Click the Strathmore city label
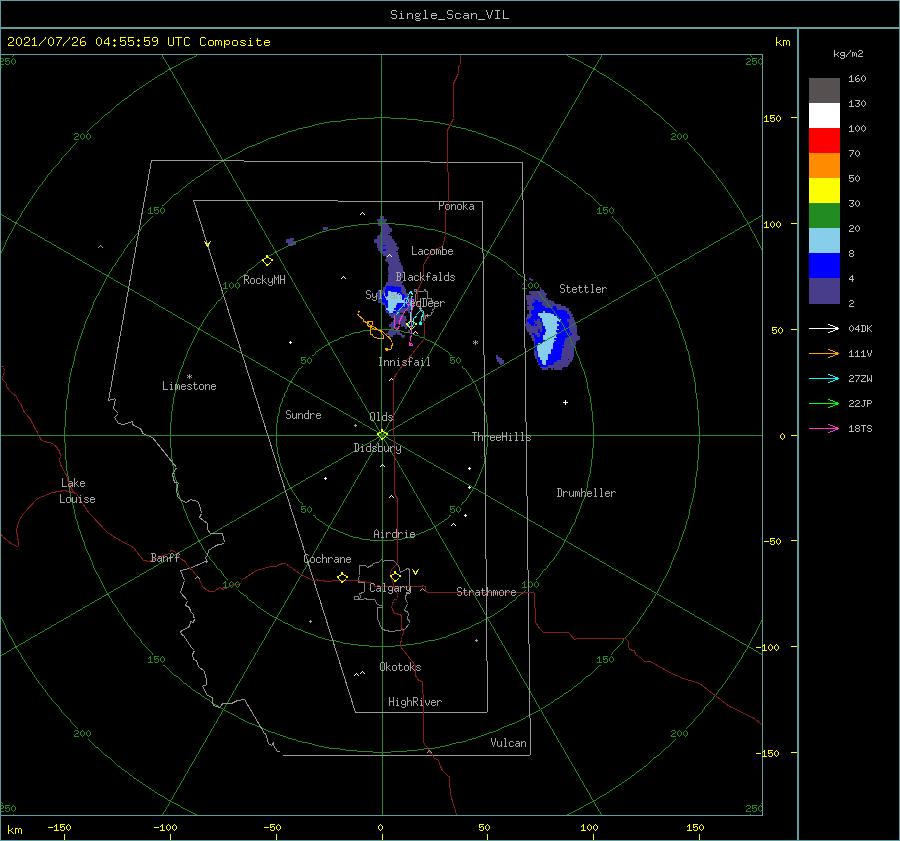The height and width of the screenshot is (841, 900). (486, 592)
